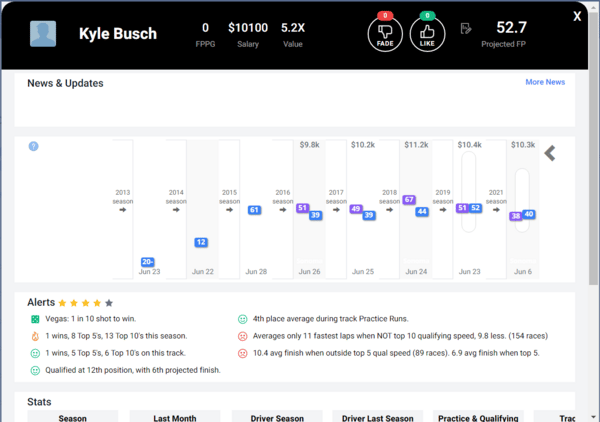Click the blue 39 marker above Jun 26
The width and height of the screenshot is (600, 422).
(x=315, y=215)
